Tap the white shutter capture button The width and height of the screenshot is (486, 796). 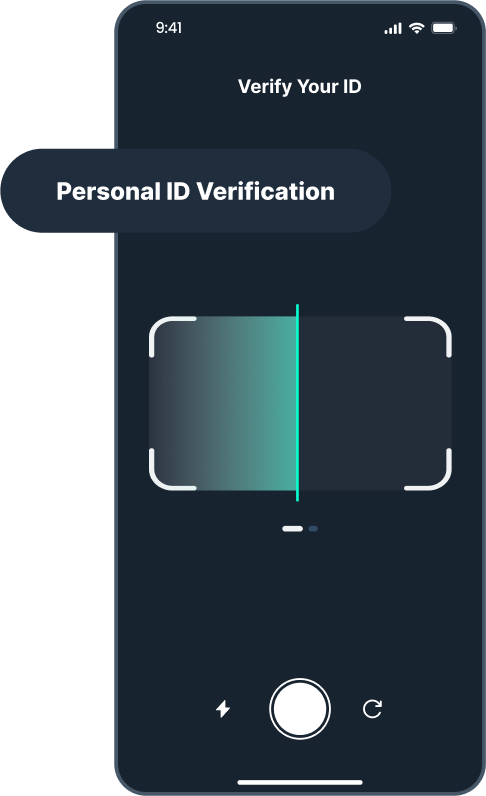click(300, 709)
